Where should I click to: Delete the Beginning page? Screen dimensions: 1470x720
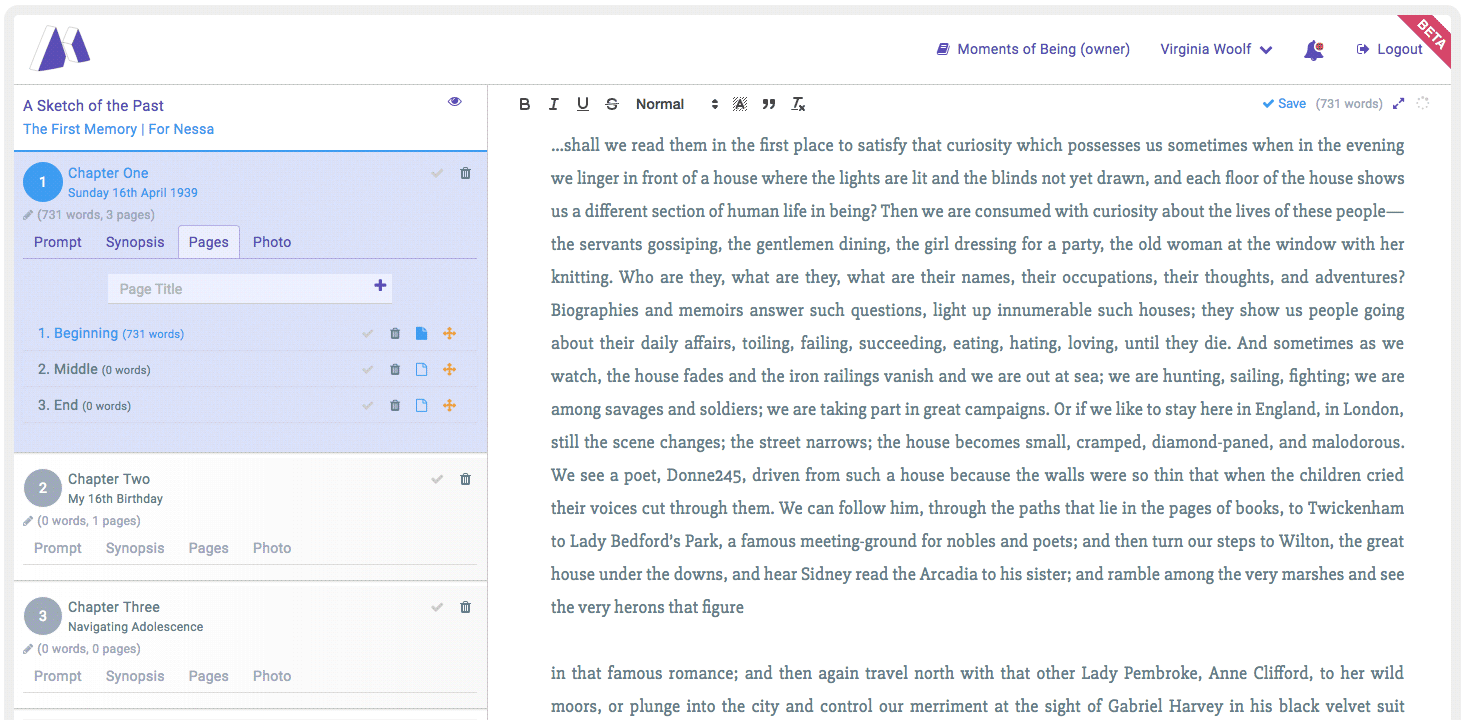click(x=395, y=334)
